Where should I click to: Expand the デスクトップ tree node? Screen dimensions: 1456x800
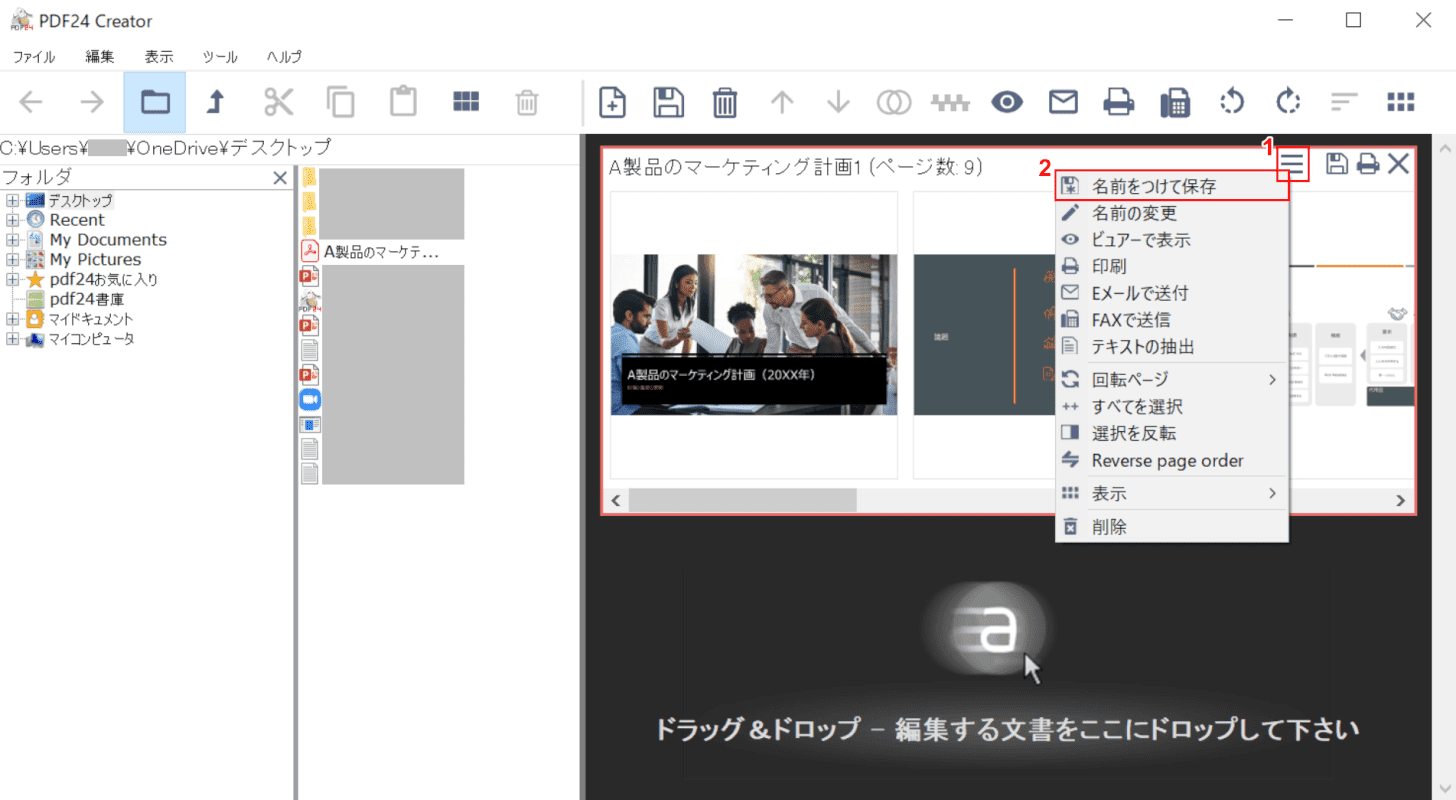(x=13, y=201)
